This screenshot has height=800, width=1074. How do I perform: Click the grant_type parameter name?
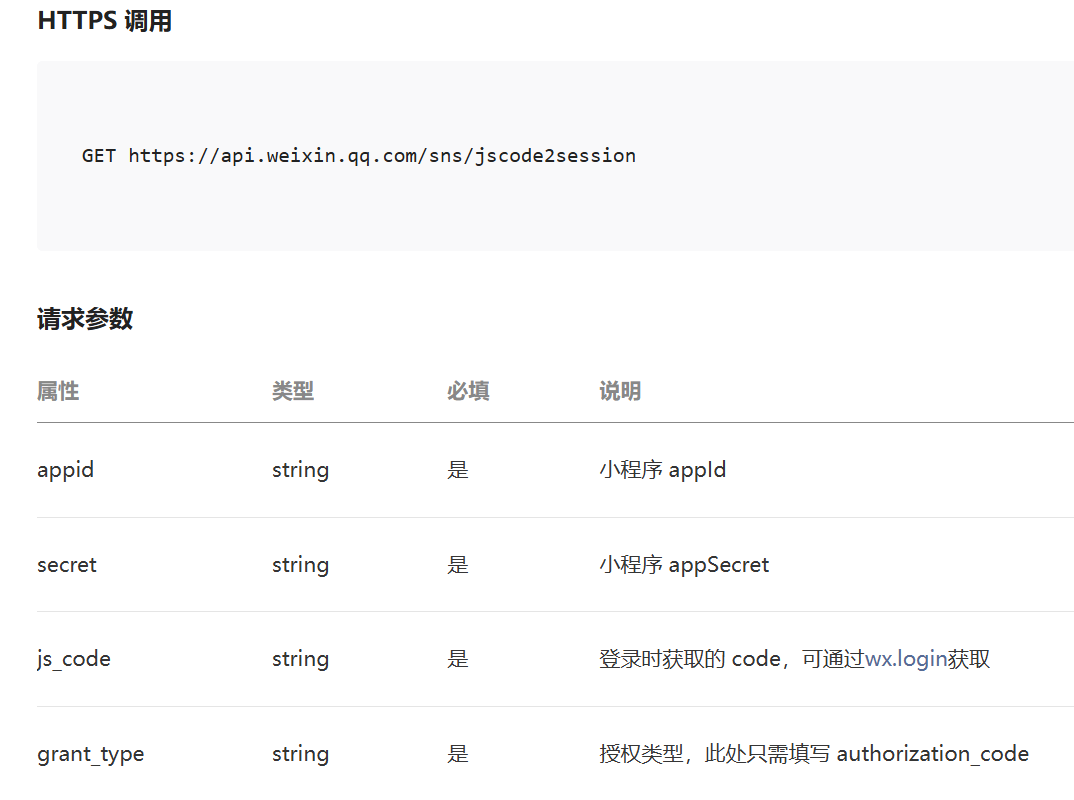click(90, 754)
